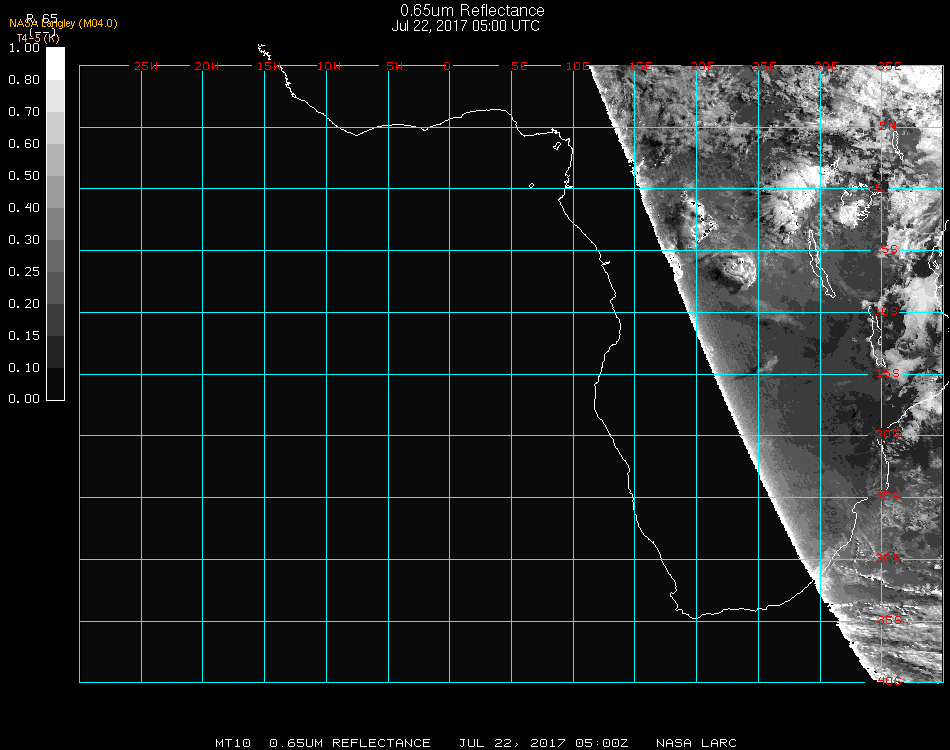Click the colorbar value "0.25"
950x750 pixels.
coord(24,272)
